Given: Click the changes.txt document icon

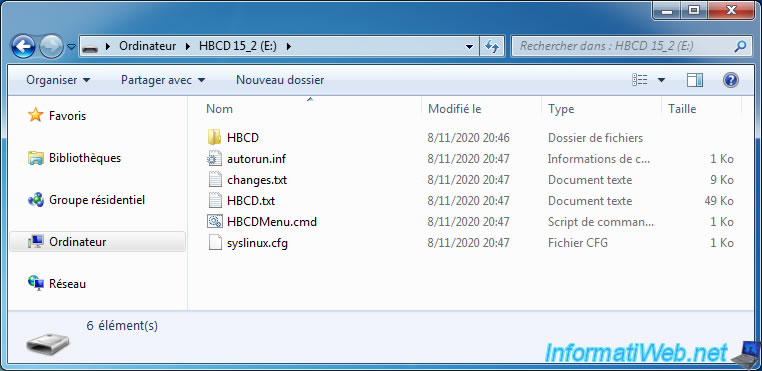Looking at the screenshot, I should (214, 179).
